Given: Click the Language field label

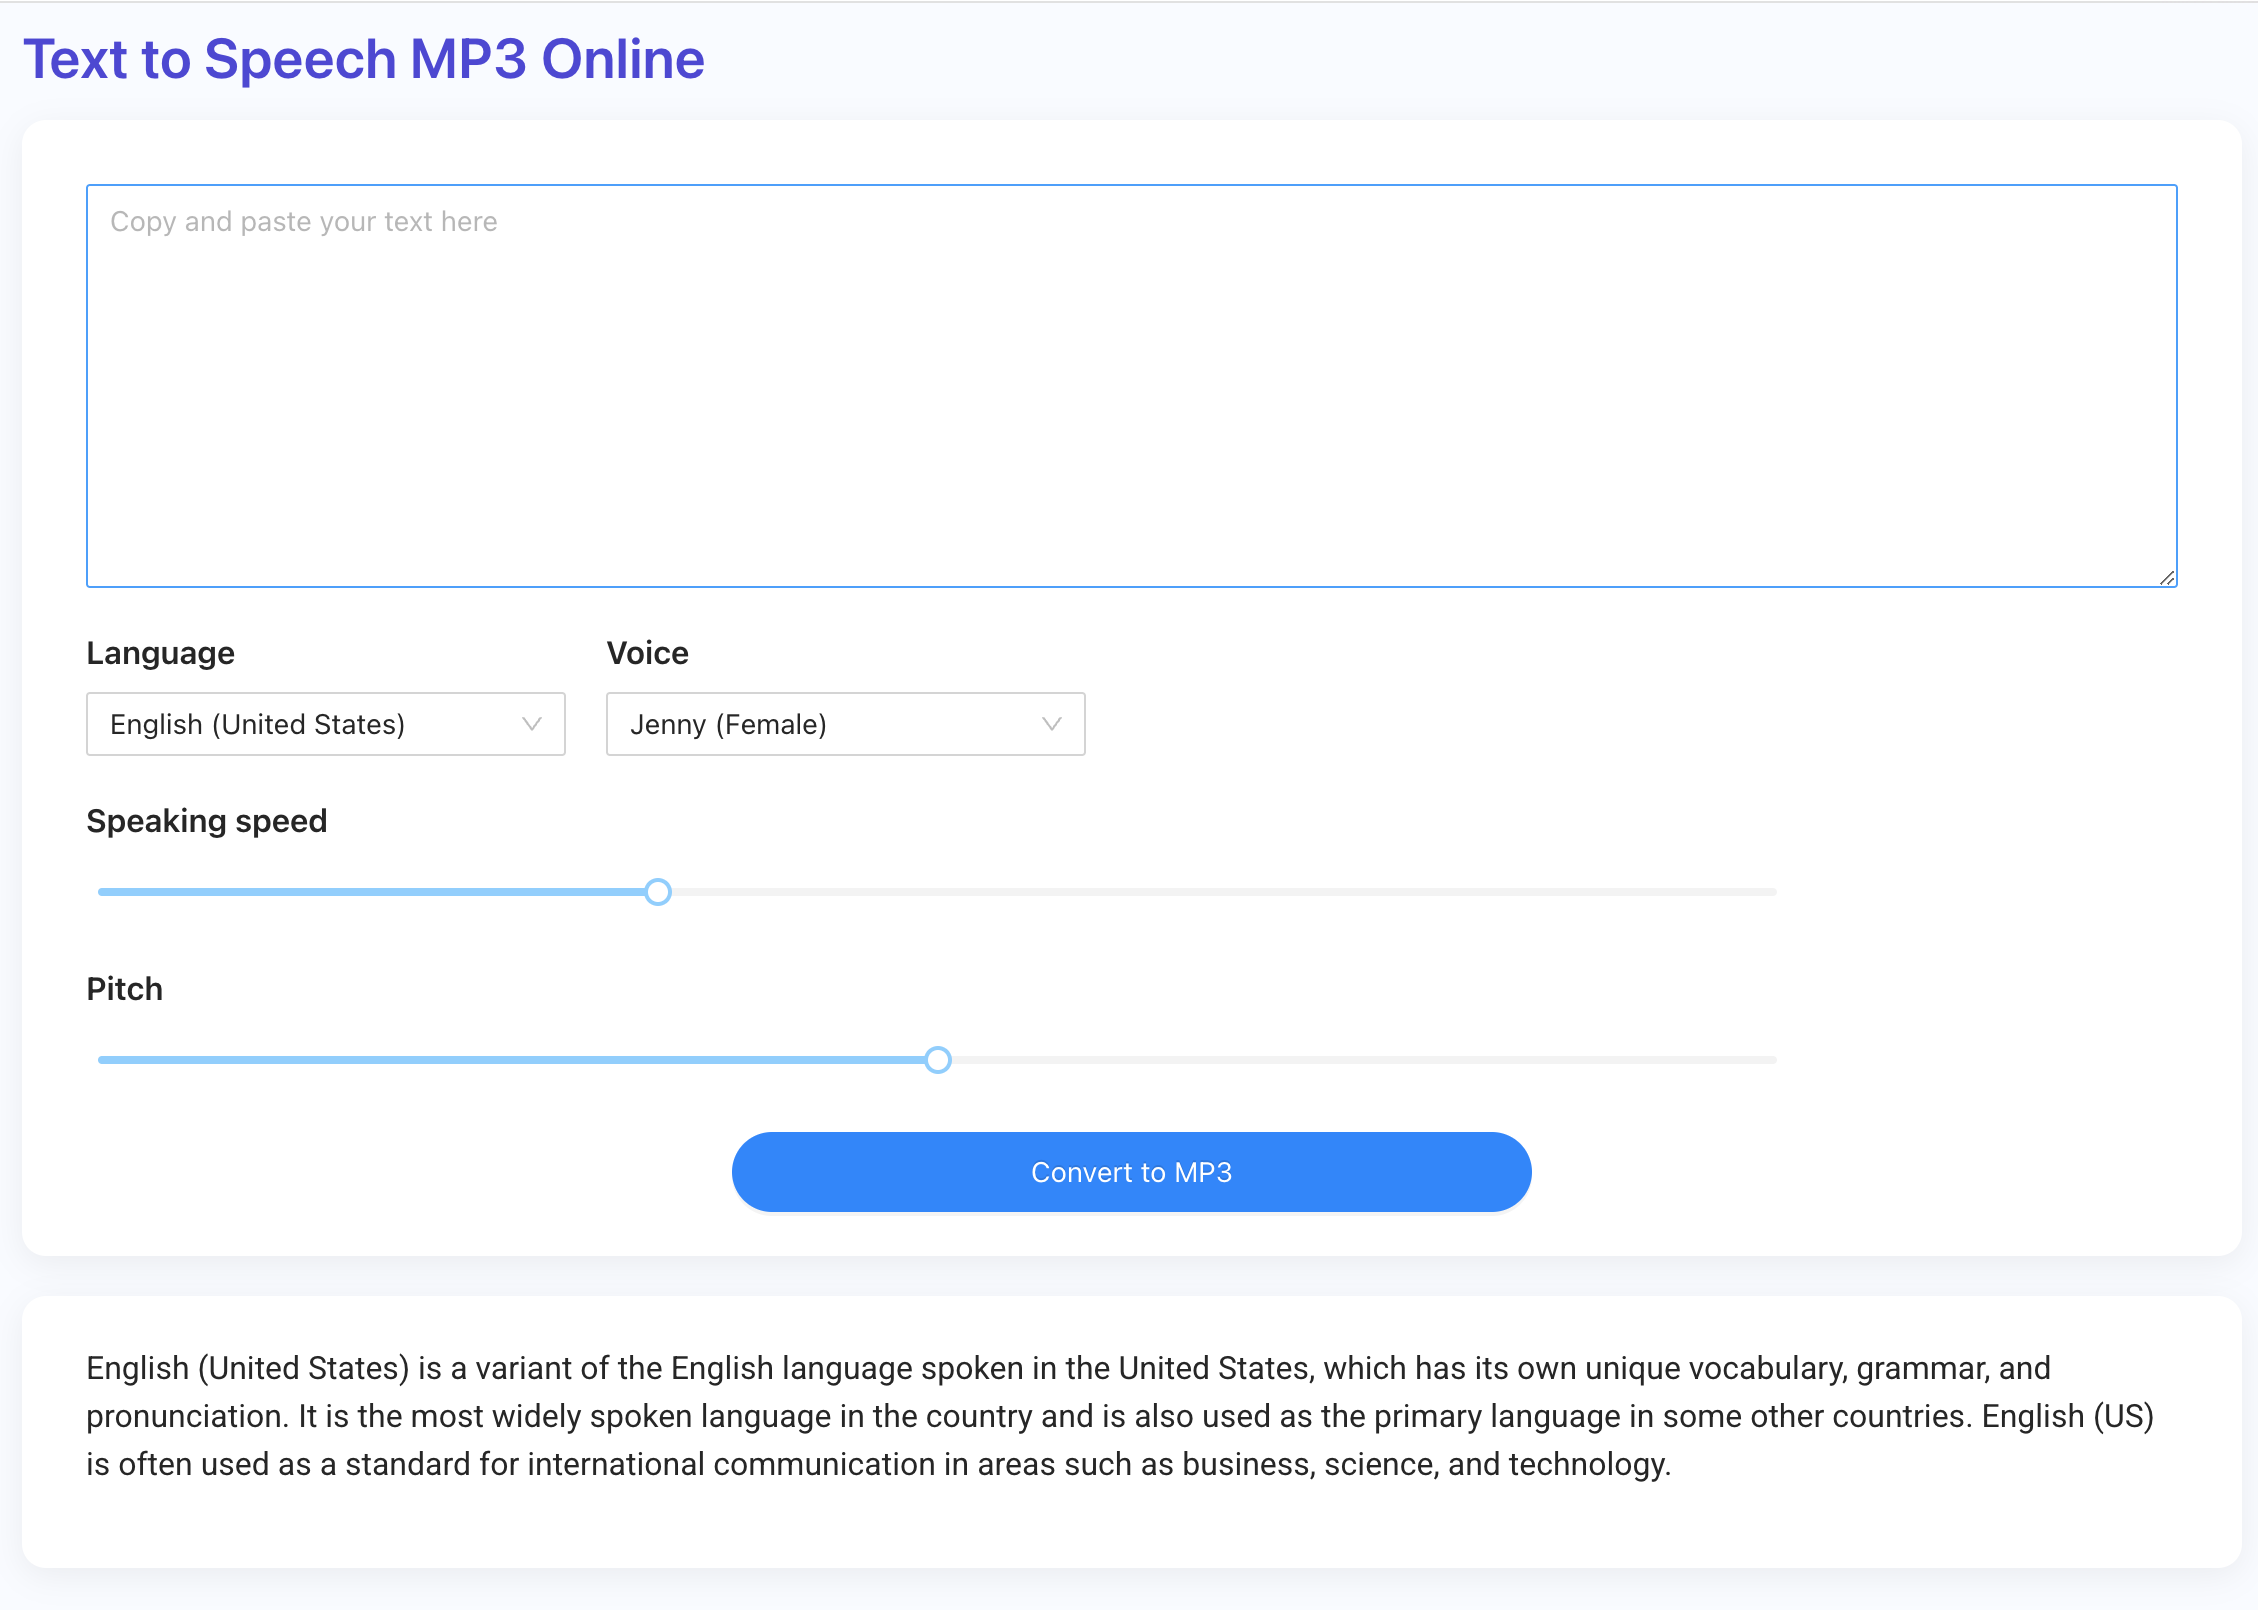Looking at the screenshot, I should [x=160, y=653].
